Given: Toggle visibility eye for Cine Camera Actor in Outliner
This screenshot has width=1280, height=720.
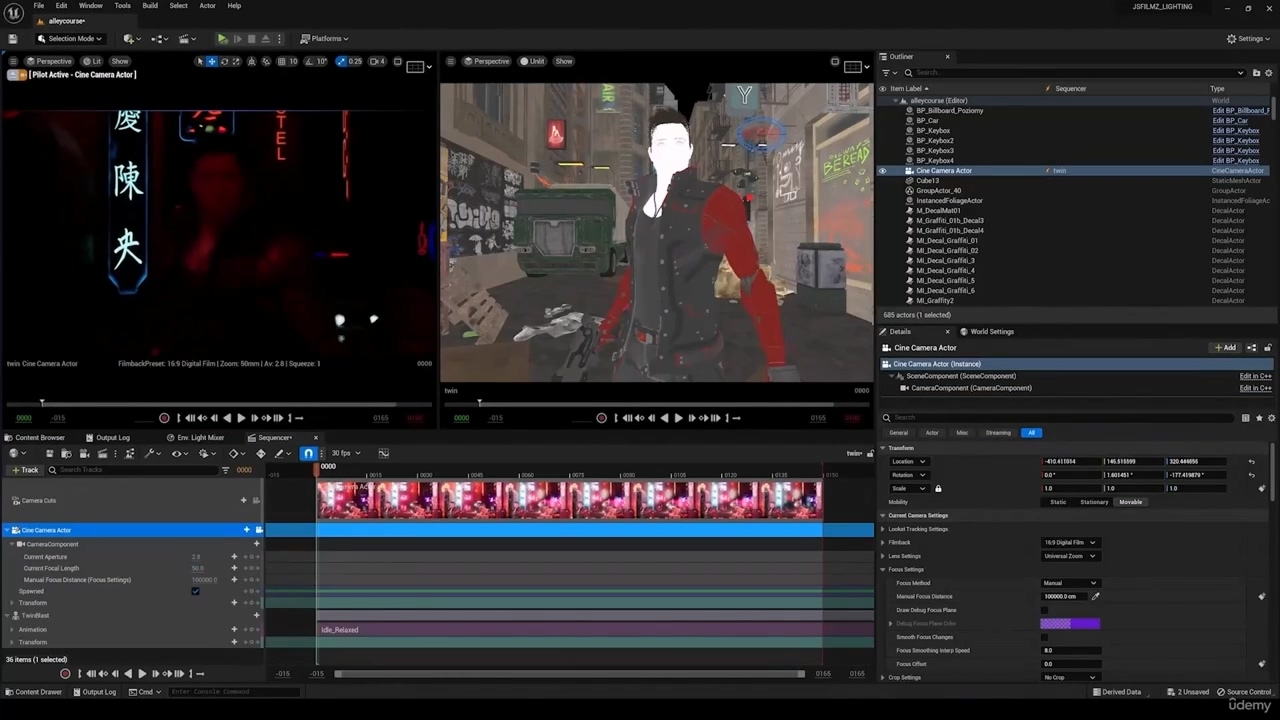Looking at the screenshot, I should pos(882,171).
